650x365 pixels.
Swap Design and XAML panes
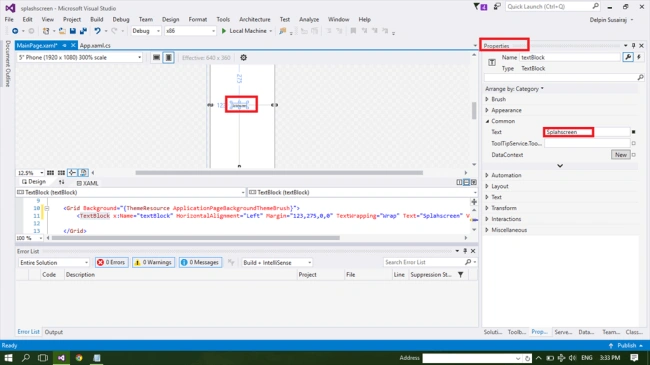coord(61,182)
